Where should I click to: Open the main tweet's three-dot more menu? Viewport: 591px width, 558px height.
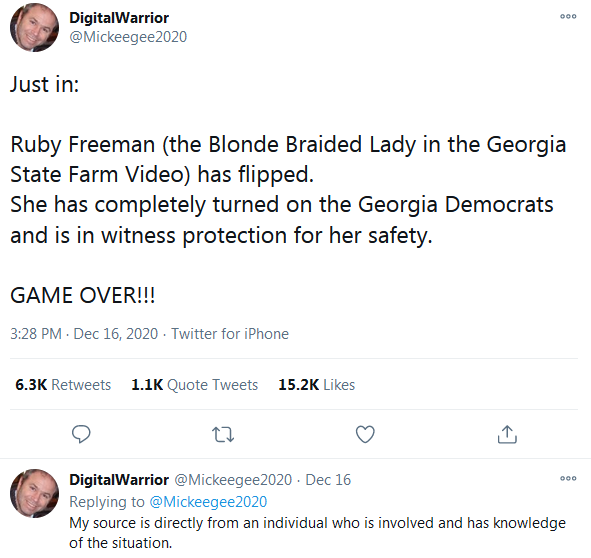568,16
